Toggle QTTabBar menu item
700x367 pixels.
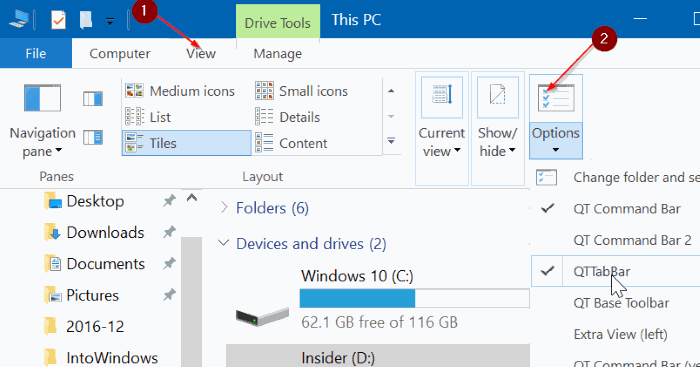coord(615,271)
